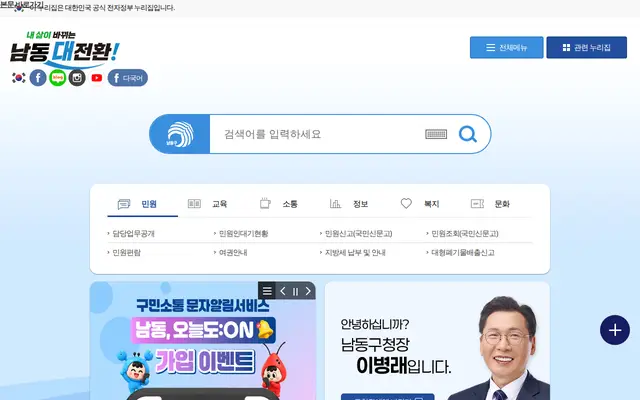Click the 본문 바로가기 skip link
Viewport: 640px width, 400px height.
pos(22,4)
